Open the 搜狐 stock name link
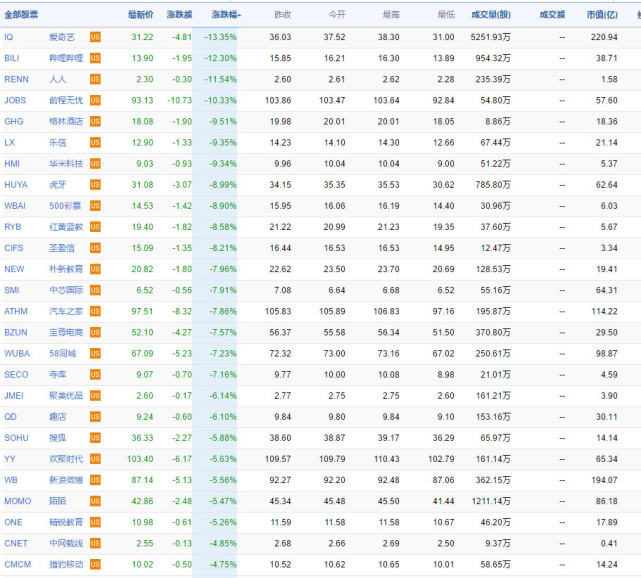 [x=58, y=438]
